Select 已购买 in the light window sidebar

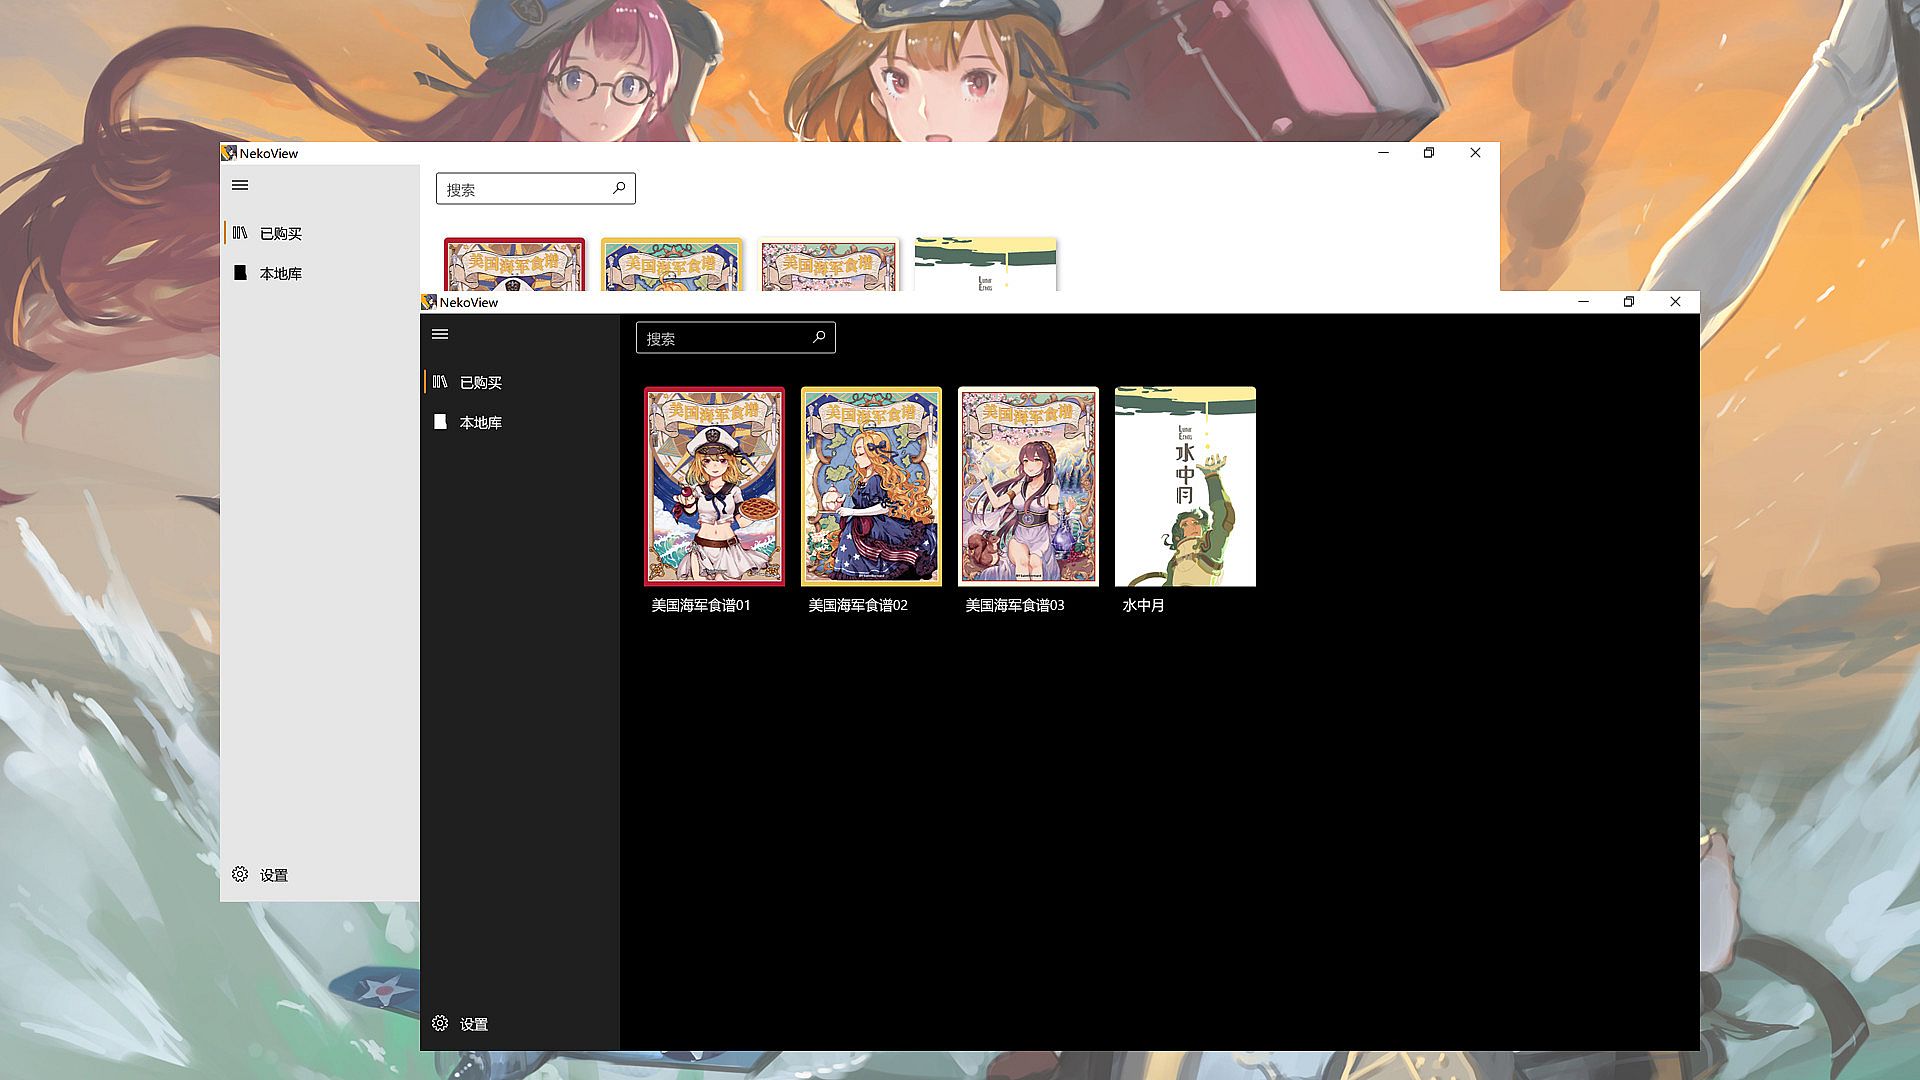pos(280,233)
